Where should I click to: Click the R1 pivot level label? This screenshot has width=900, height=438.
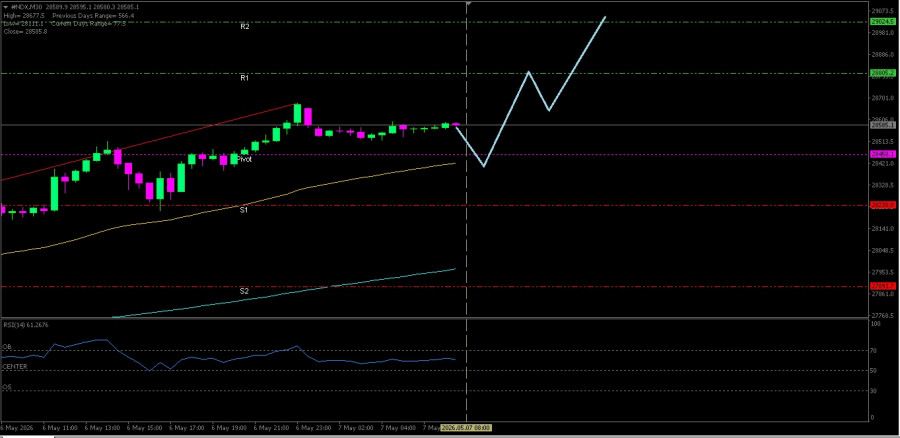[245, 78]
